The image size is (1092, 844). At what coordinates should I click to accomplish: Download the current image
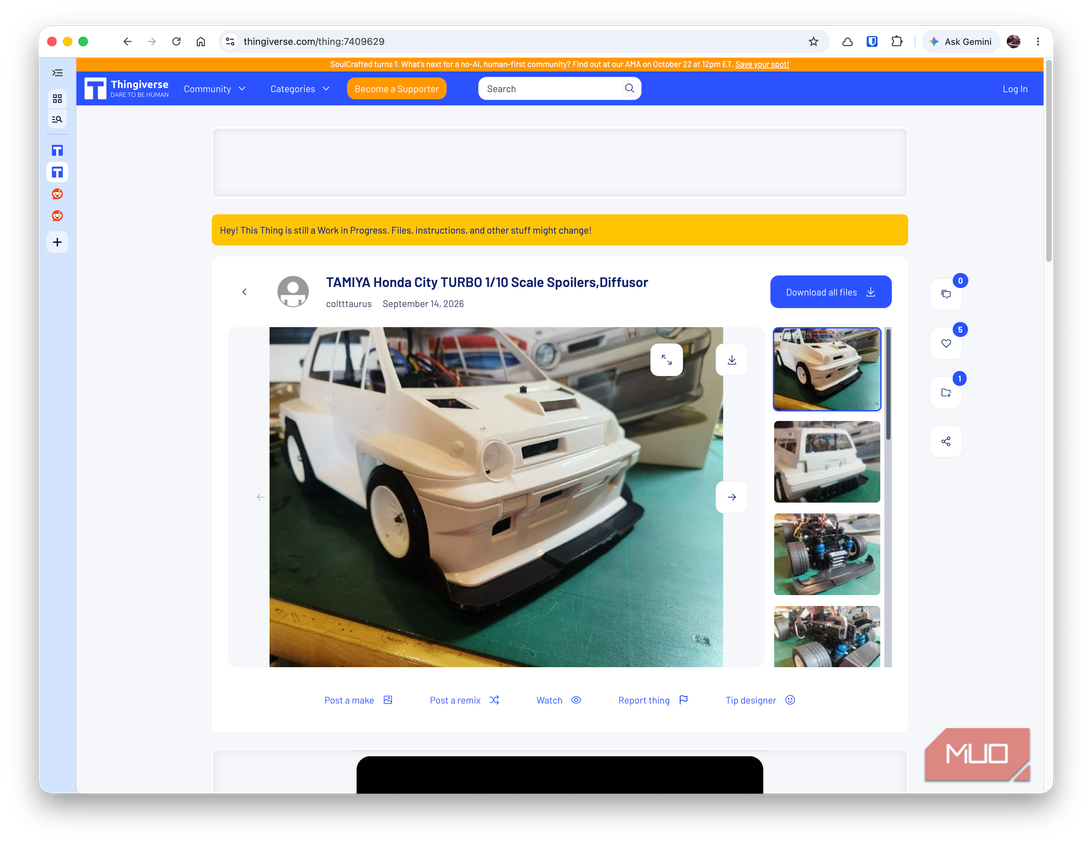pyautogui.click(x=732, y=360)
